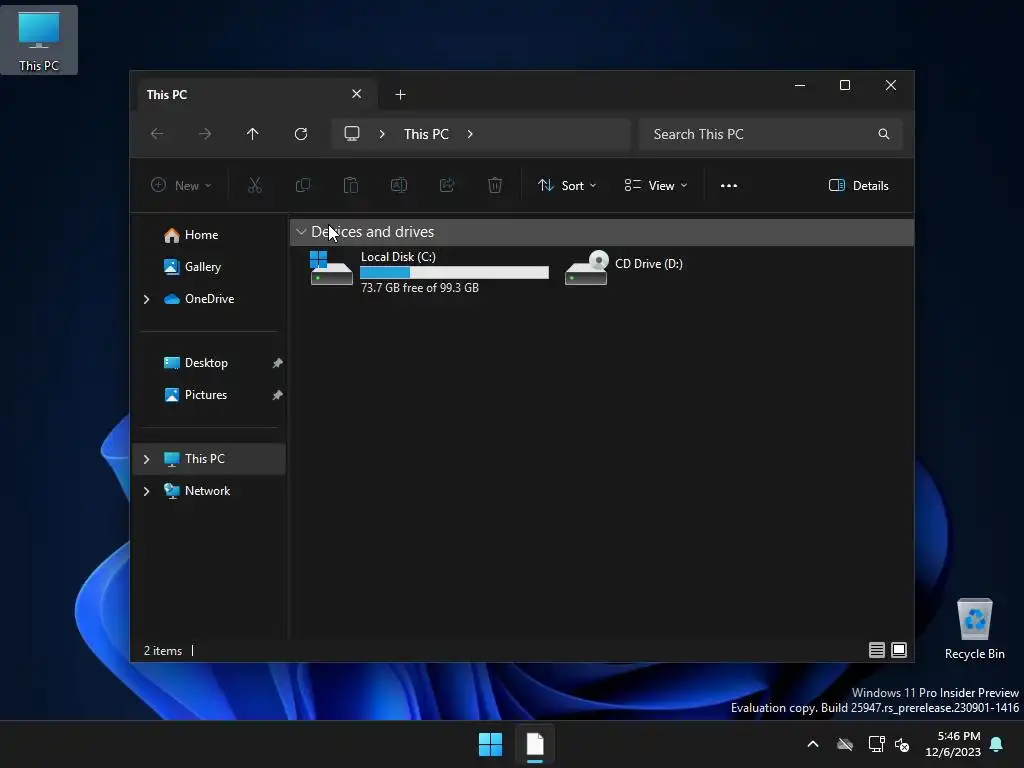The height and width of the screenshot is (768, 1024).
Task: Toggle the Details pane button
Action: [x=858, y=185]
